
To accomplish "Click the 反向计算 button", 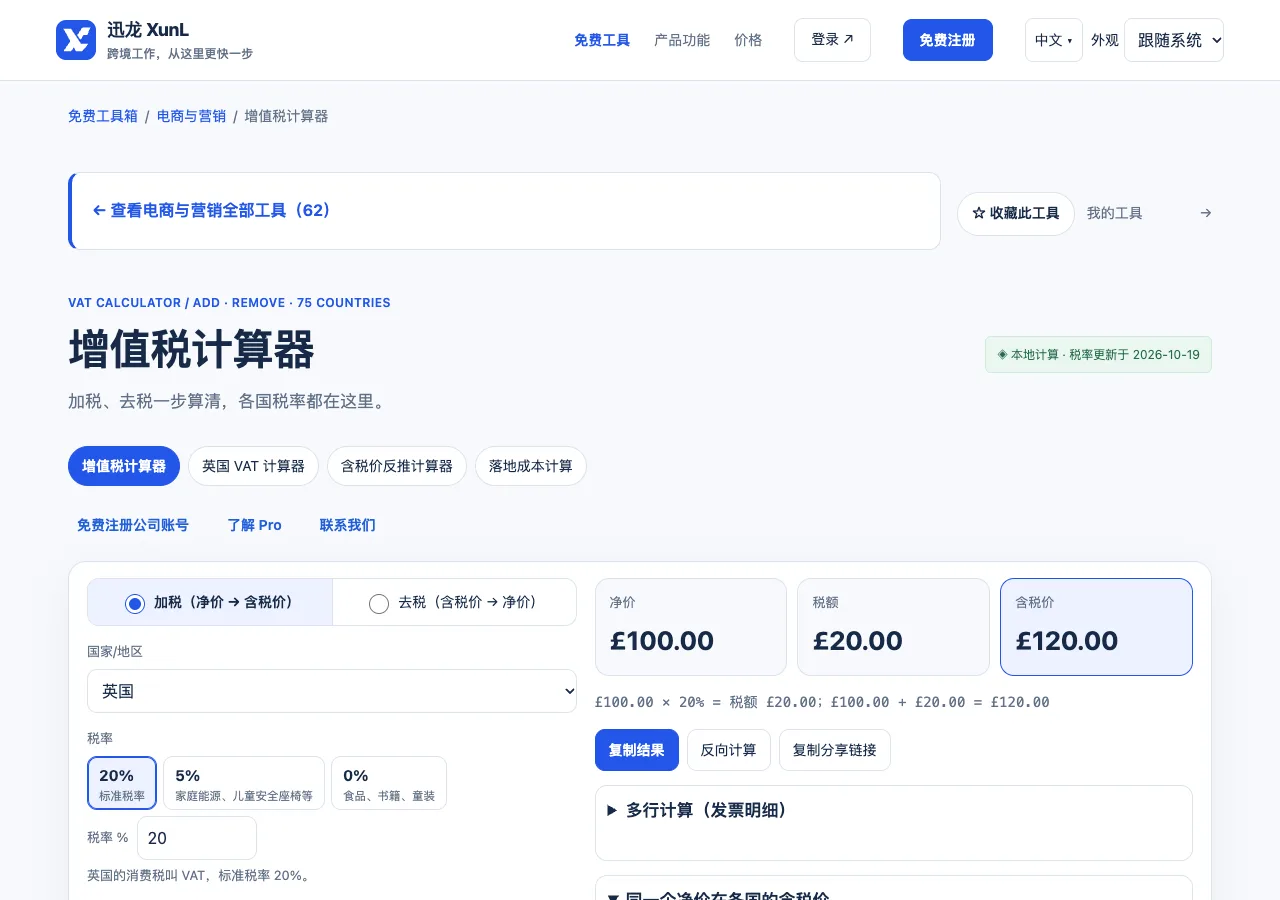I will 729,750.
